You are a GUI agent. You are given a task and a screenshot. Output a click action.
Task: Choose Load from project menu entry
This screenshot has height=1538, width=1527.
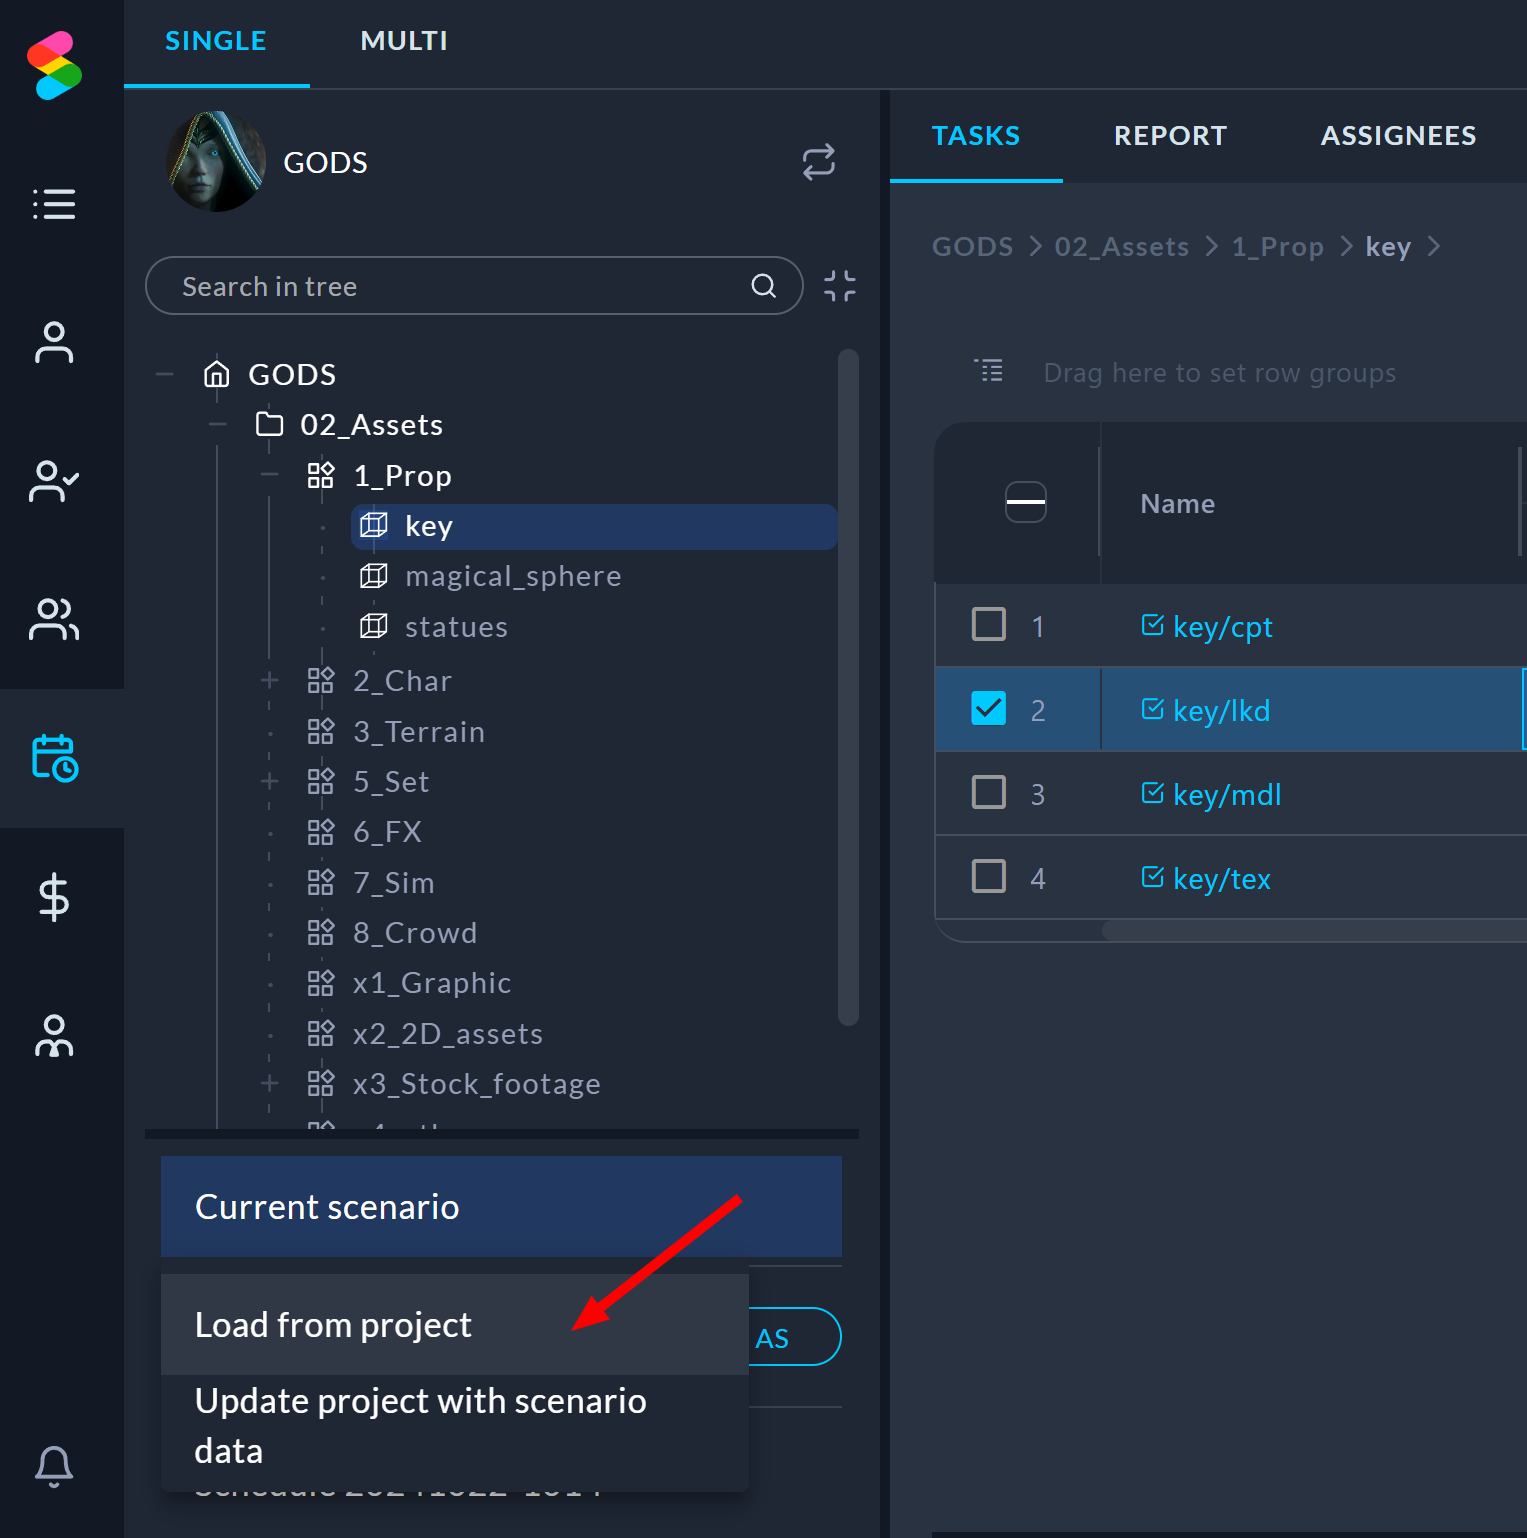click(455, 1325)
